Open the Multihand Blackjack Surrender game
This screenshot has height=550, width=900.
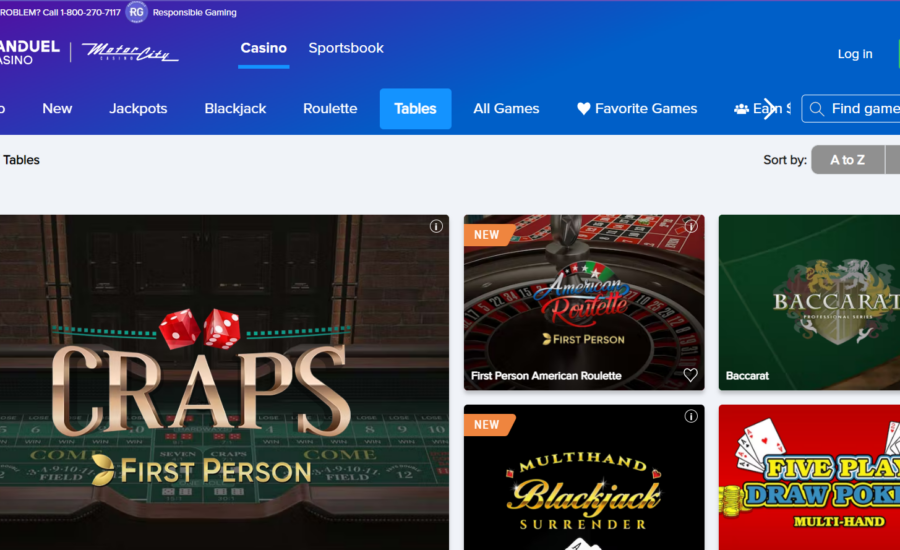click(584, 477)
